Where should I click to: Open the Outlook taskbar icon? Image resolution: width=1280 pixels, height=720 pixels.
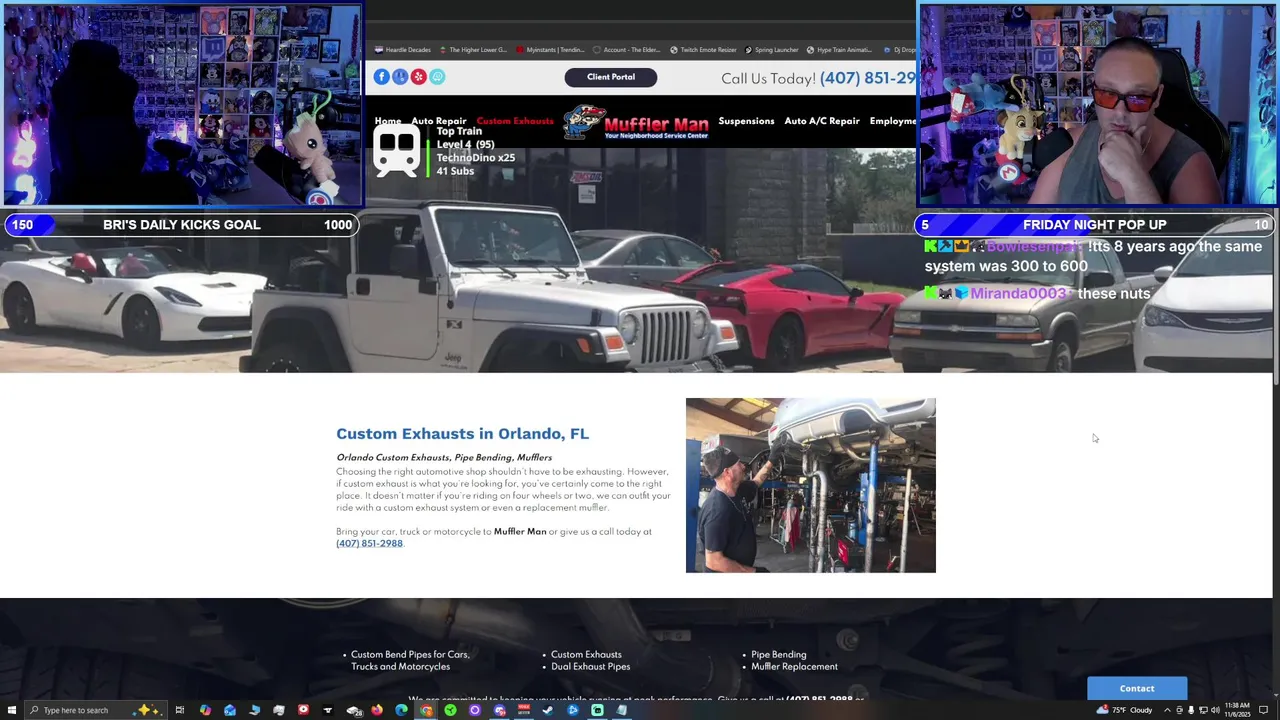(230, 710)
